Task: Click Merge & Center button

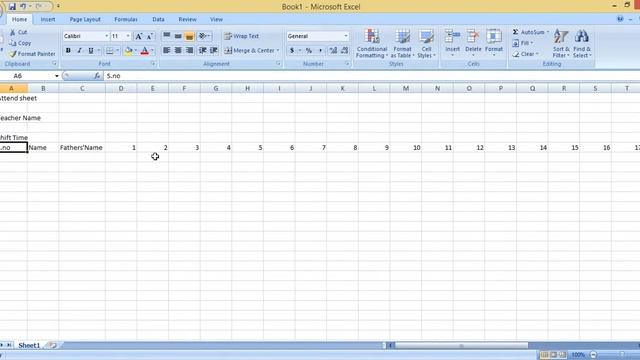Action: [x=249, y=51]
